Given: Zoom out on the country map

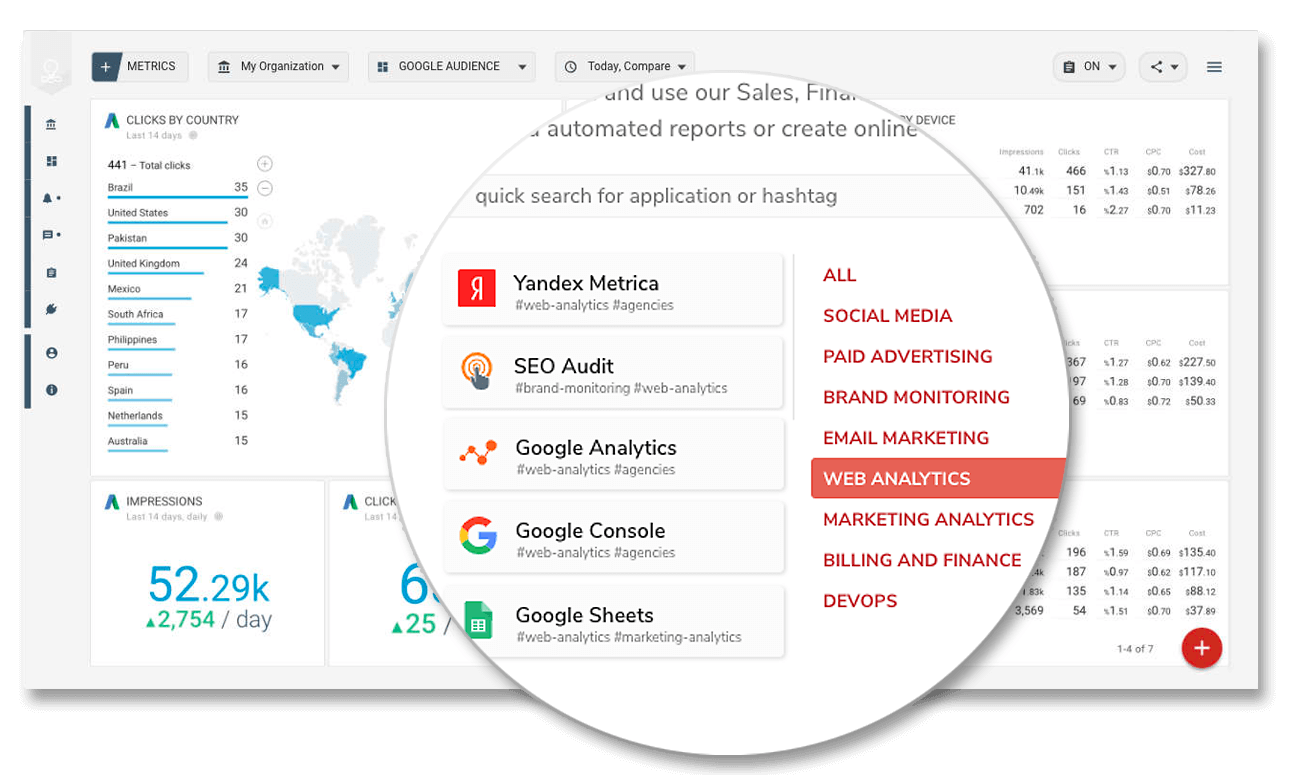Looking at the screenshot, I should (265, 188).
